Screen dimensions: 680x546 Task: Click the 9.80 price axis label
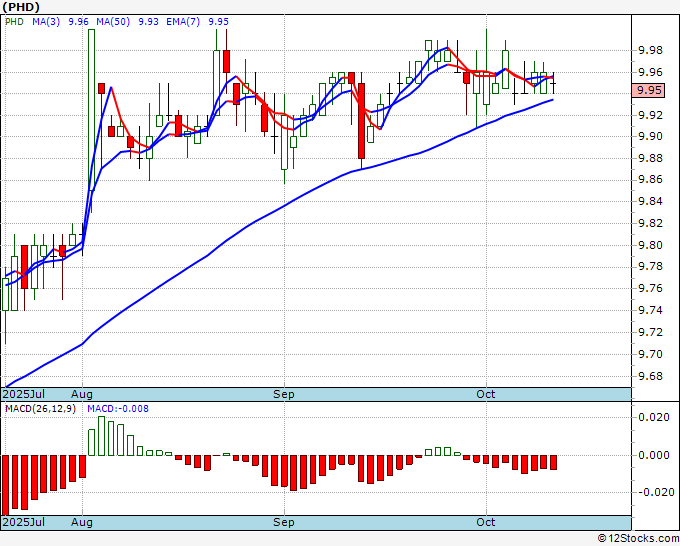point(651,245)
